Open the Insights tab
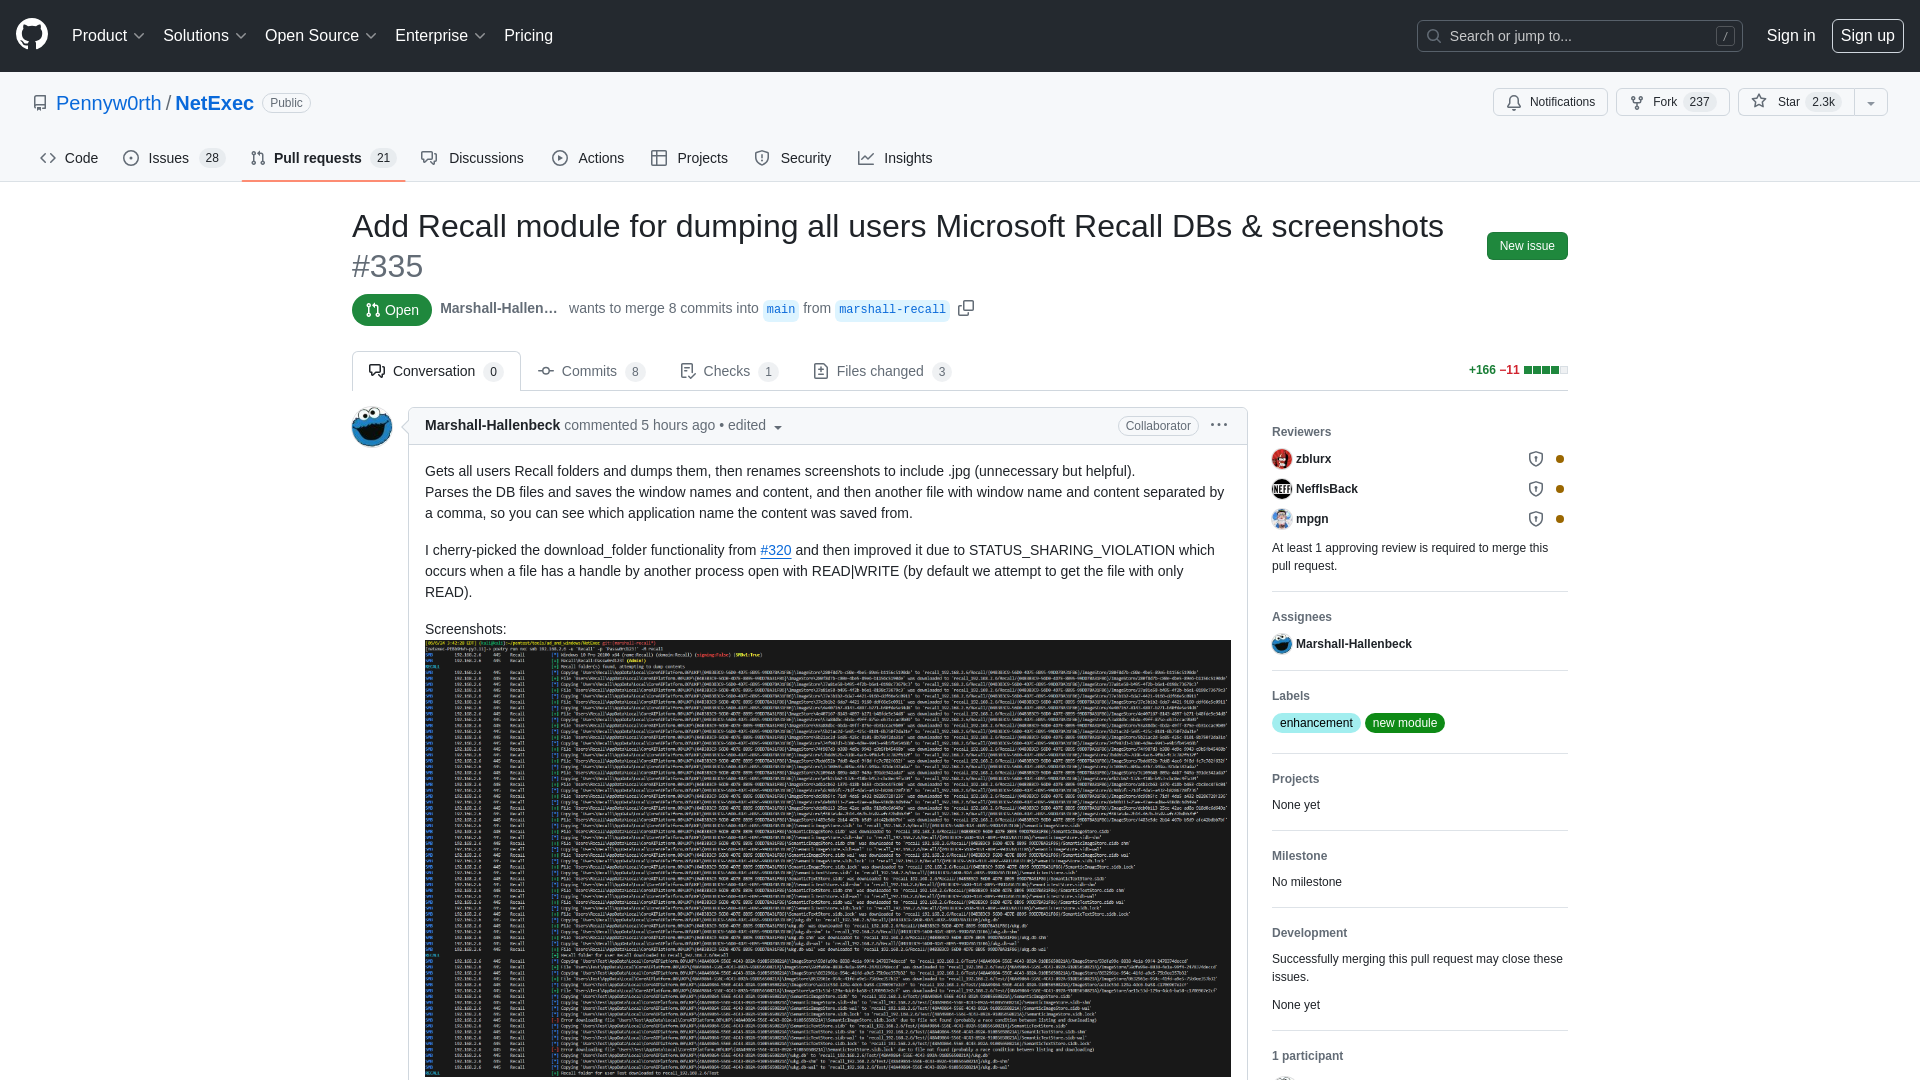 tap(895, 158)
